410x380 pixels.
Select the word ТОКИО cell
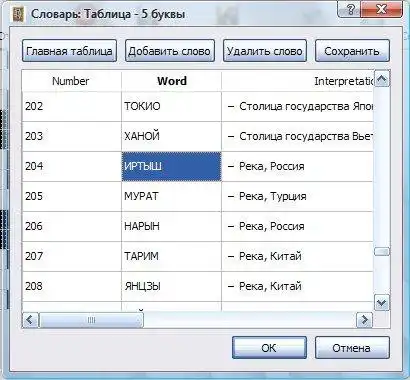pyautogui.click(x=171, y=106)
